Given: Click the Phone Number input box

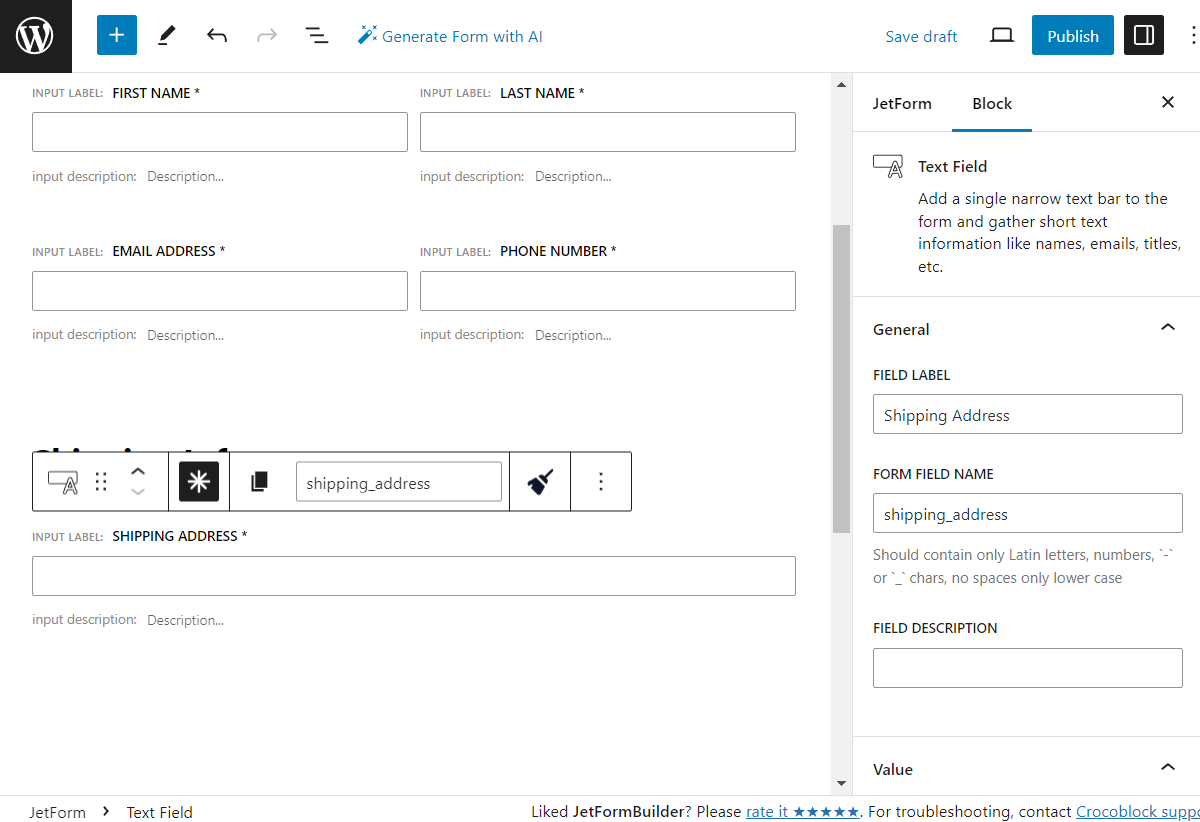Looking at the screenshot, I should (608, 291).
